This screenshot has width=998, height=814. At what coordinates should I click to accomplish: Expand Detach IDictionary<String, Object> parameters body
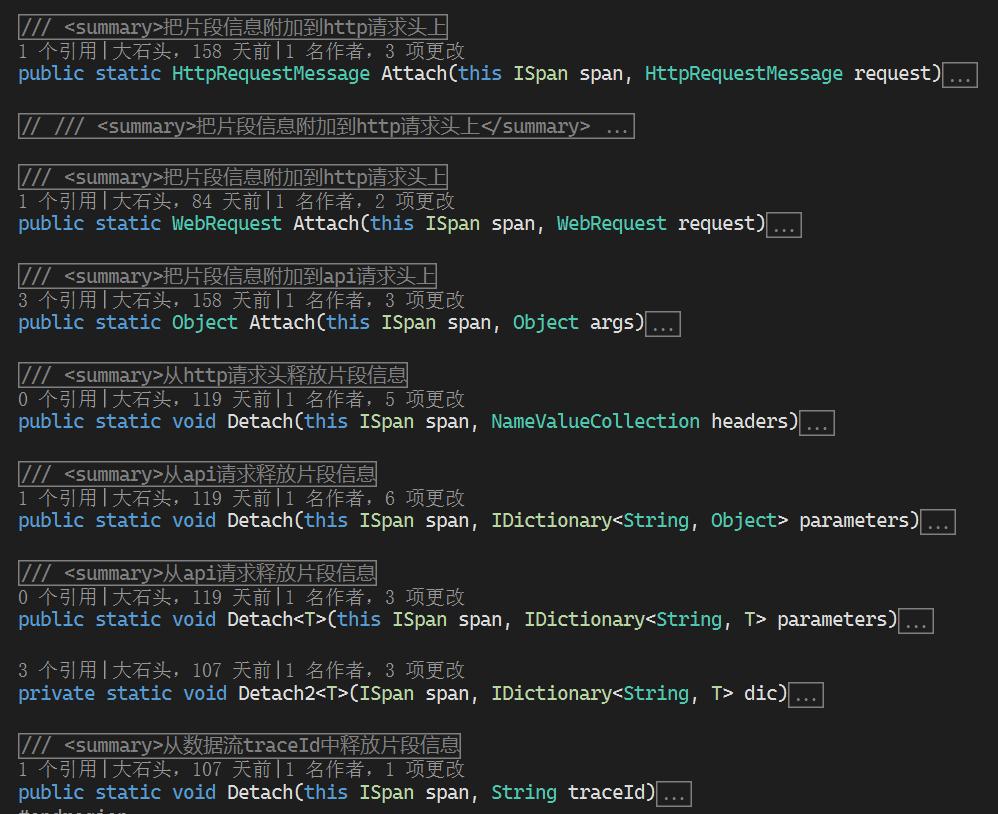tap(938, 522)
